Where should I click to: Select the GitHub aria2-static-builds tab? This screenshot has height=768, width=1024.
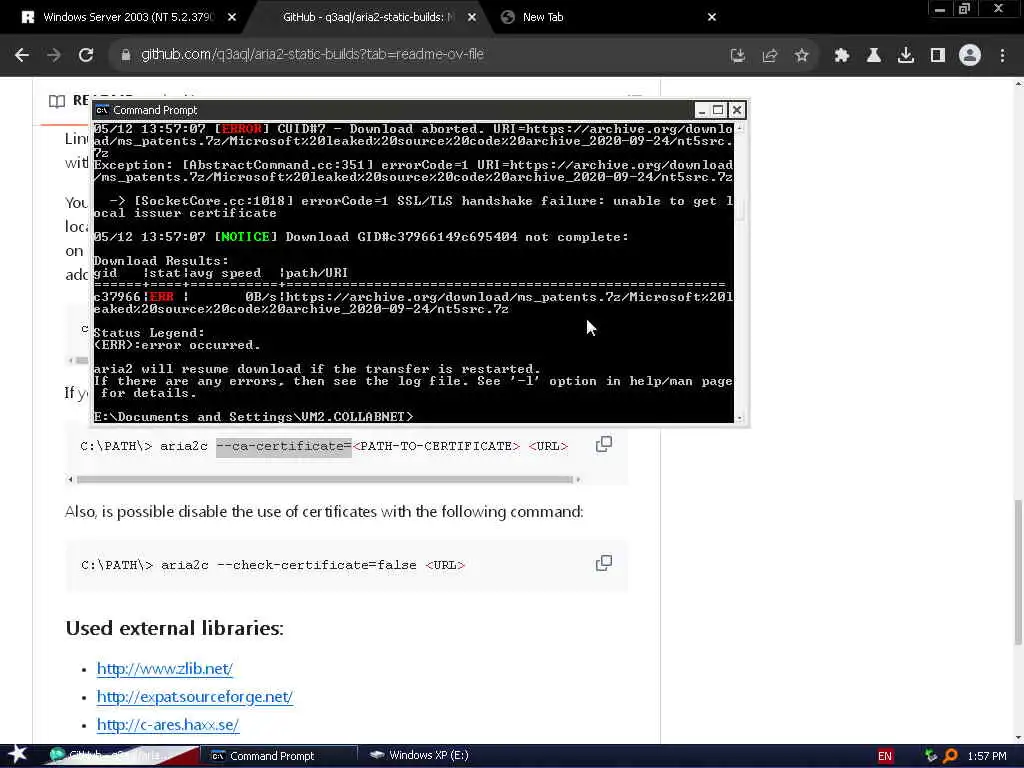pyautogui.click(x=368, y=17)
